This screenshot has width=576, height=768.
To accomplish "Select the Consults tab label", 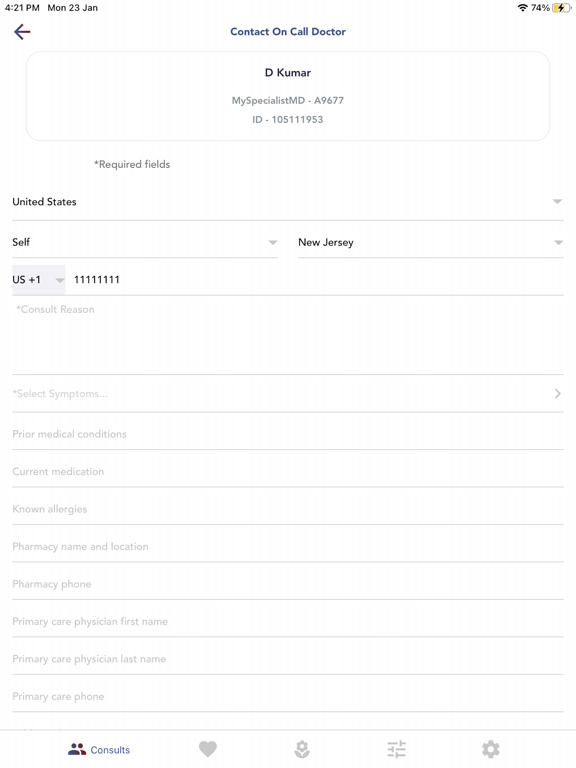I will (x=110, y=750).
